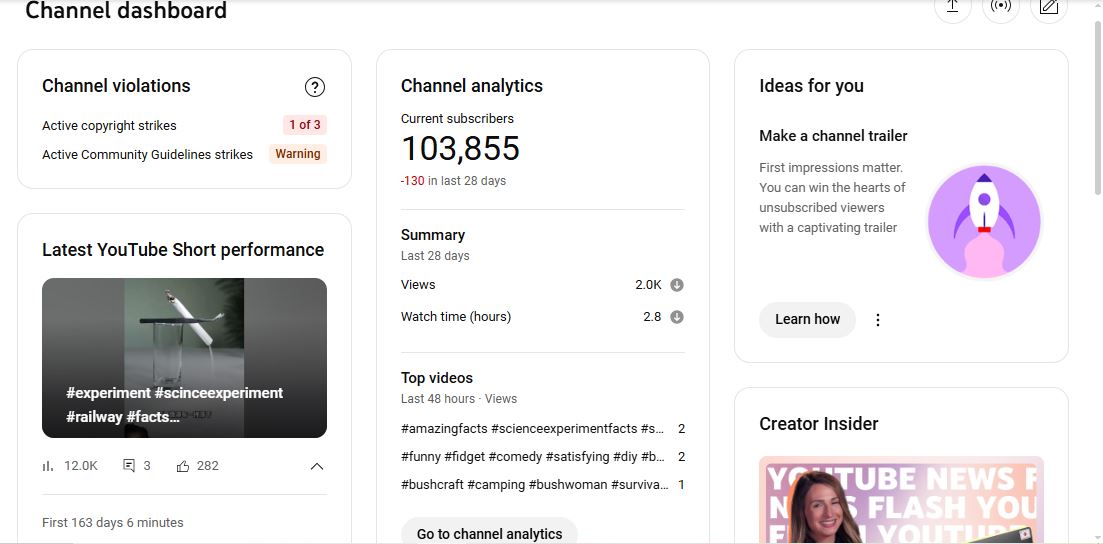Image resolution: width=1103 pixels, height=544 pixels.
Task: Click the comments icon under the Short
Action: pos(129,466)
